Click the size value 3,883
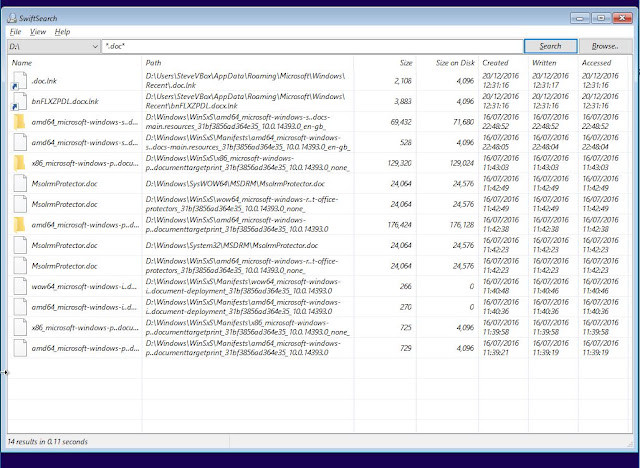Viewport: 640px width, 468px height. coord(403,101)
